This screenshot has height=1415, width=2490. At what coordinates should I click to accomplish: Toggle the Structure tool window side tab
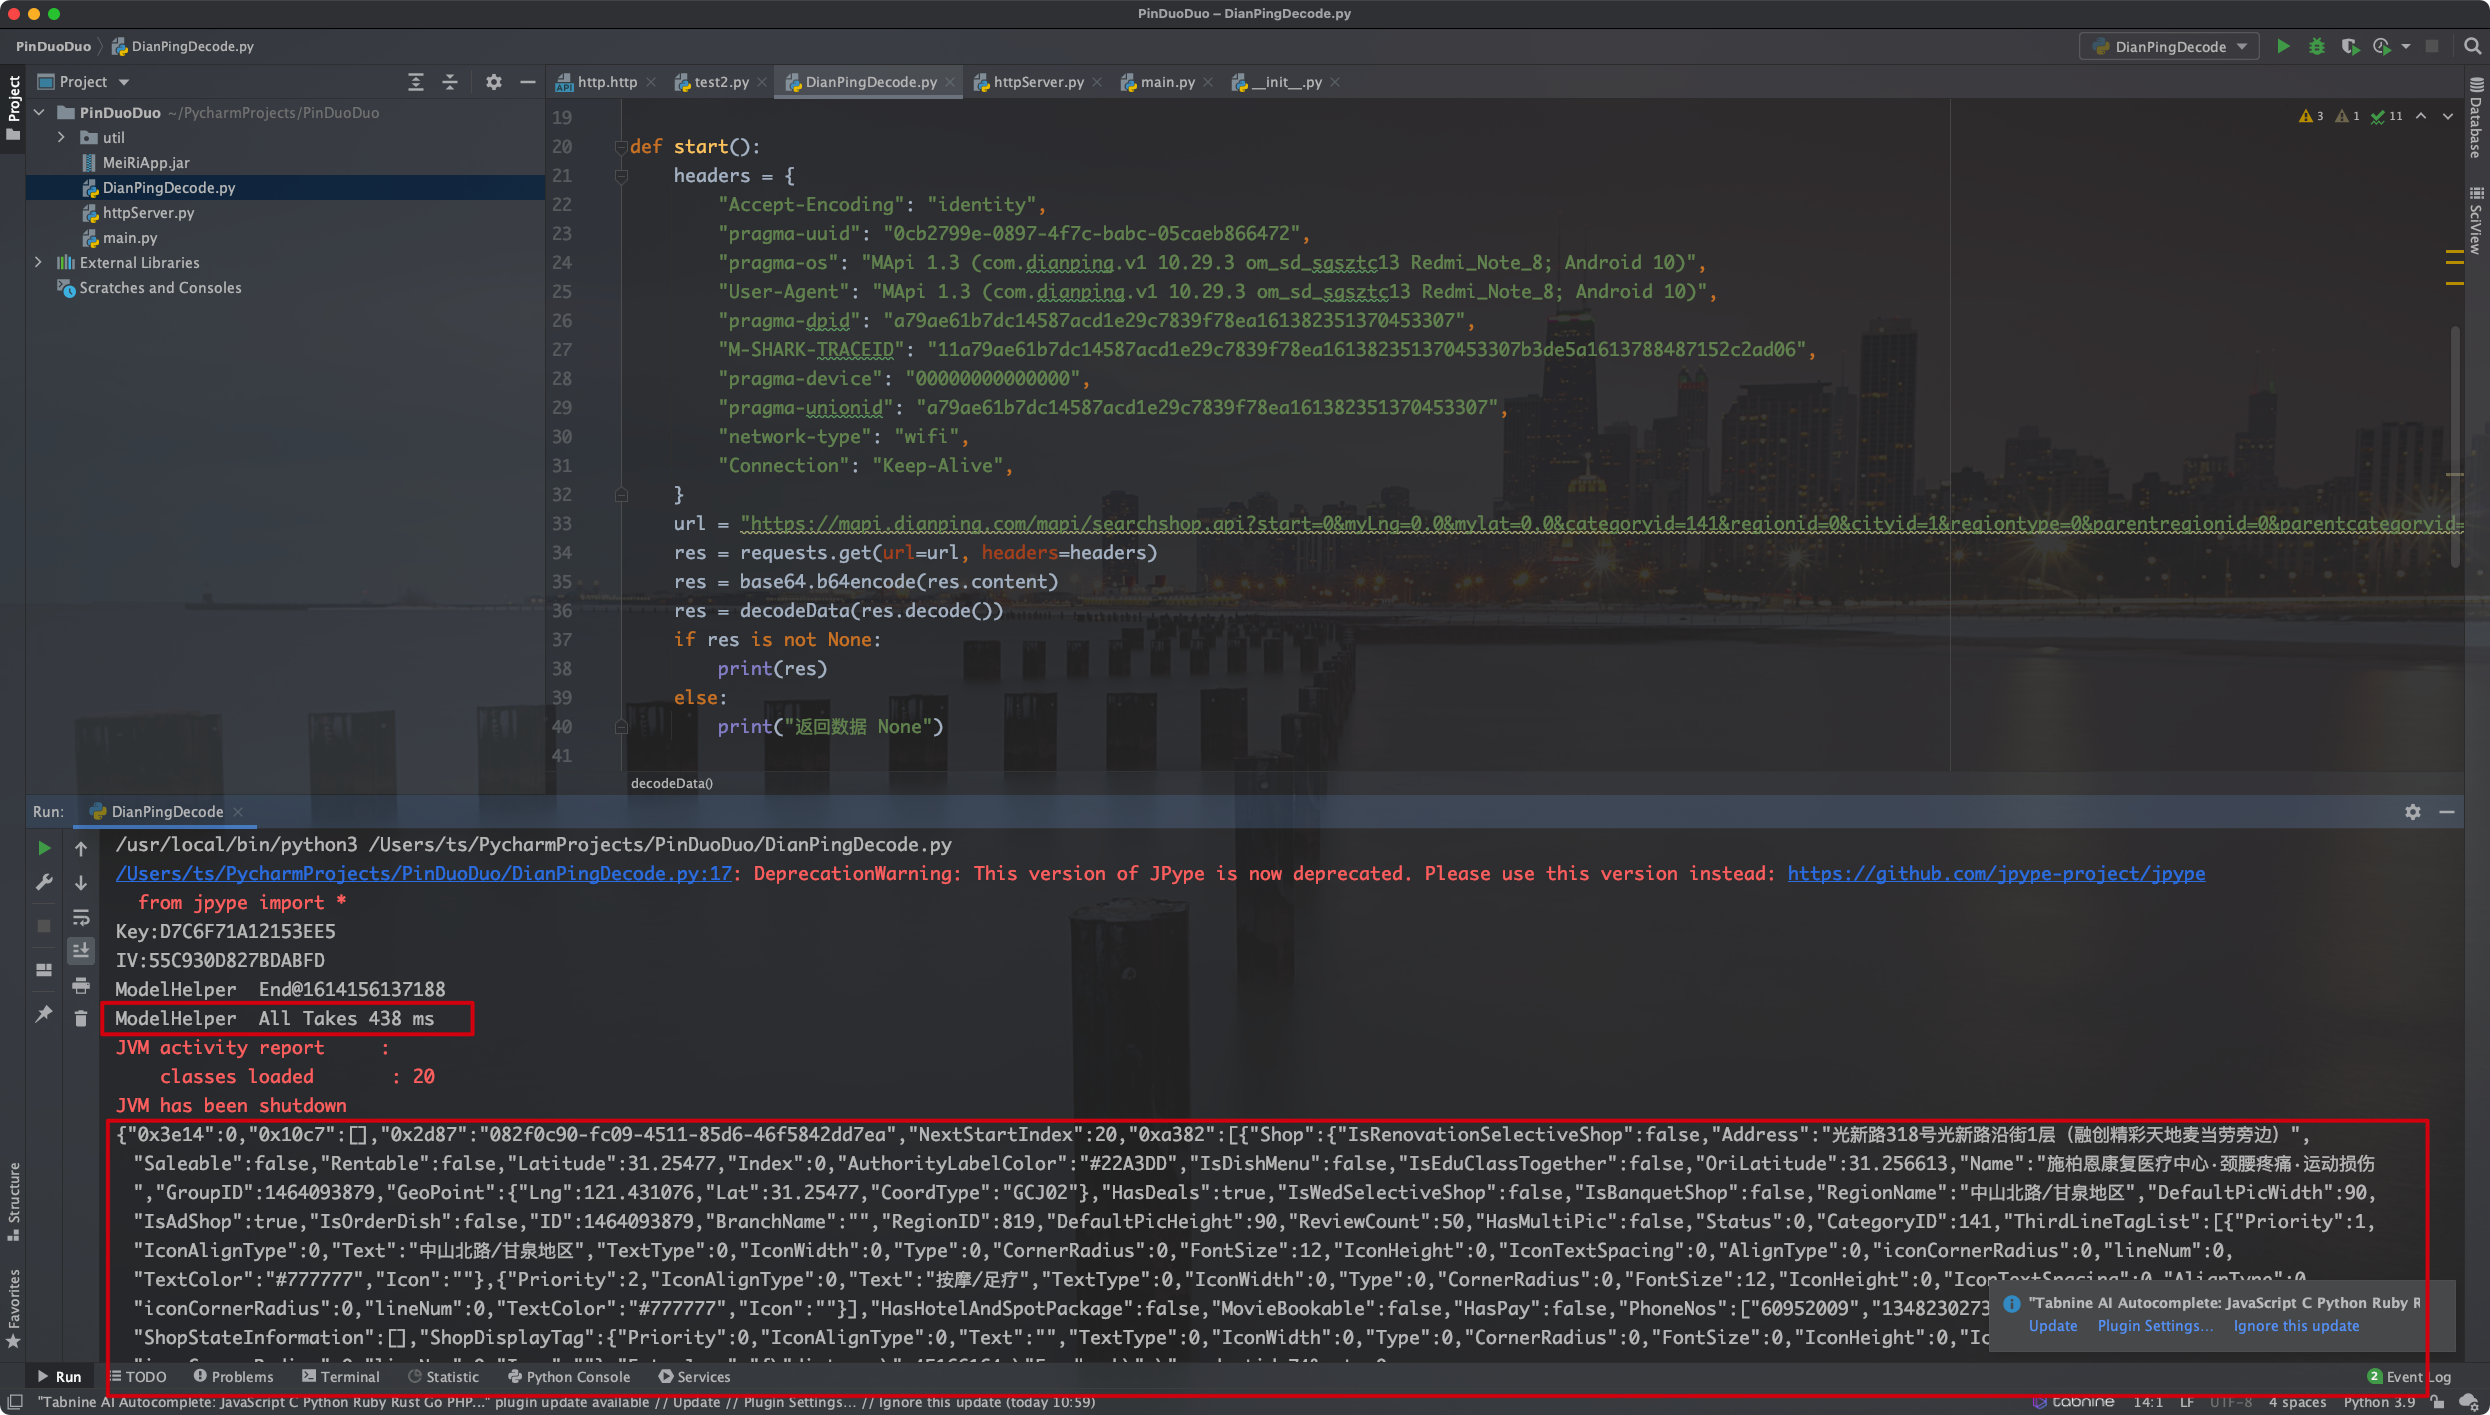click(x=13, y=1200)
